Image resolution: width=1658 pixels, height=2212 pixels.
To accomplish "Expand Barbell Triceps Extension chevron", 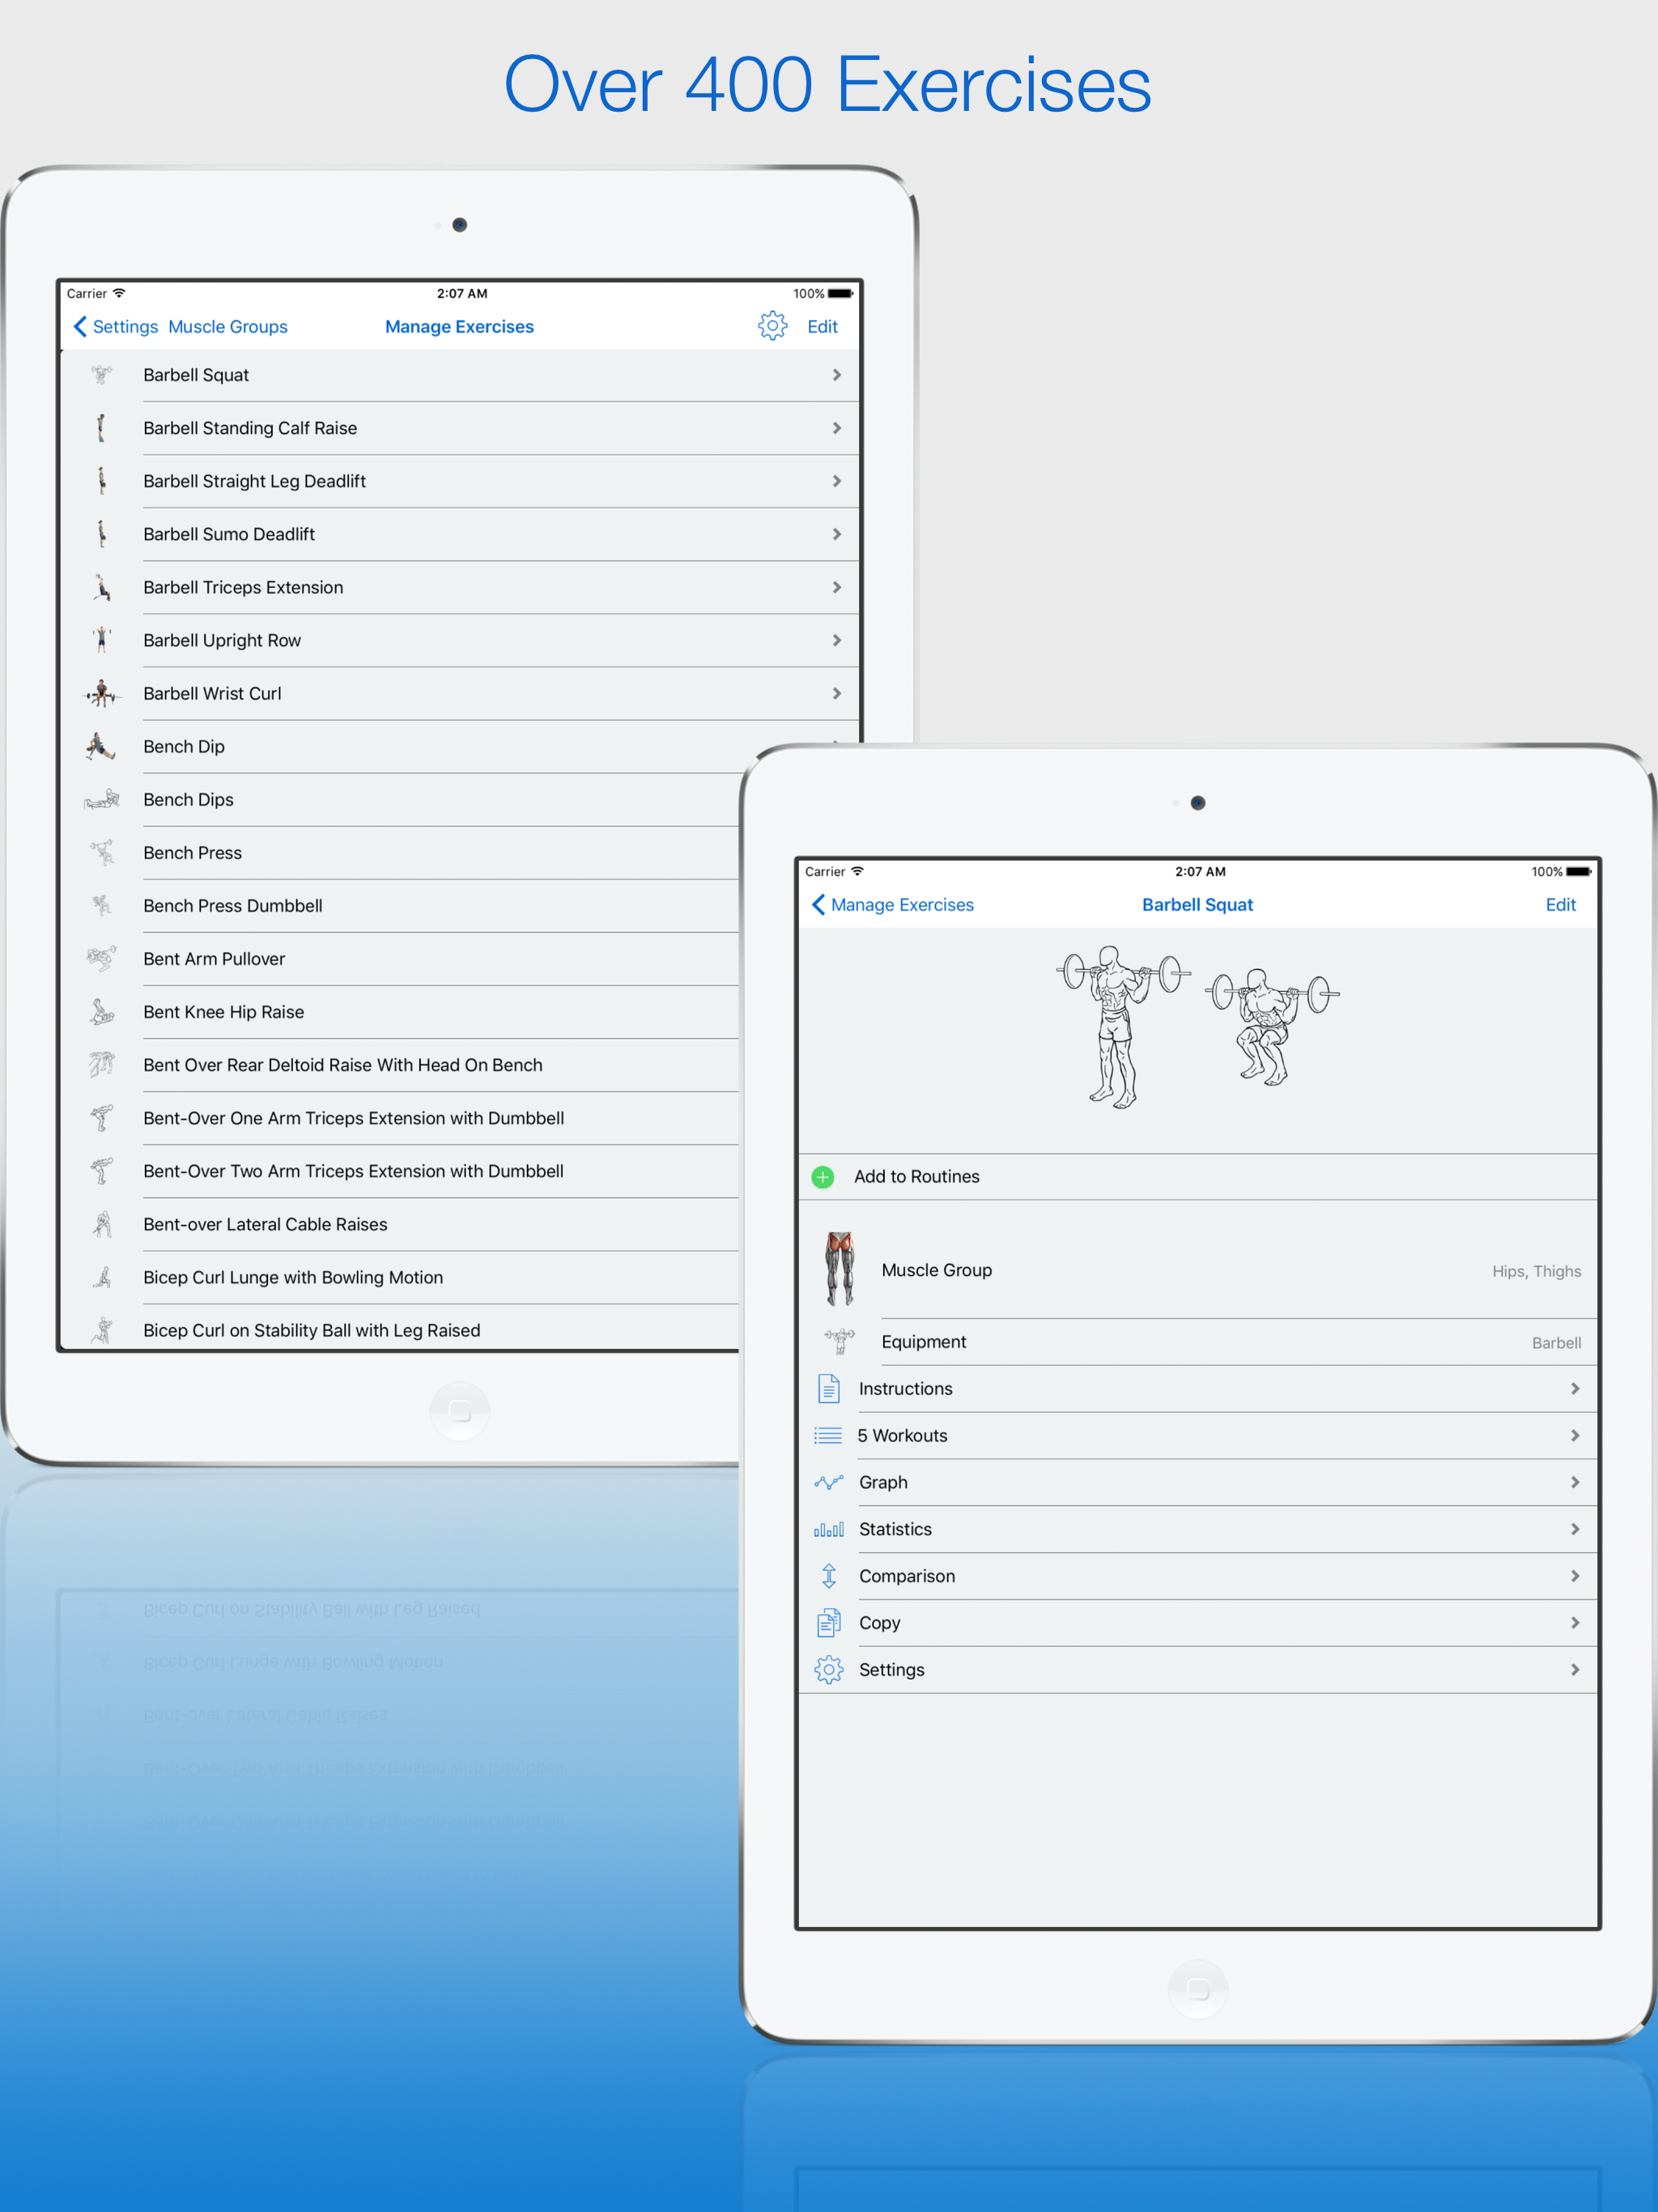I will coord(836,587).
